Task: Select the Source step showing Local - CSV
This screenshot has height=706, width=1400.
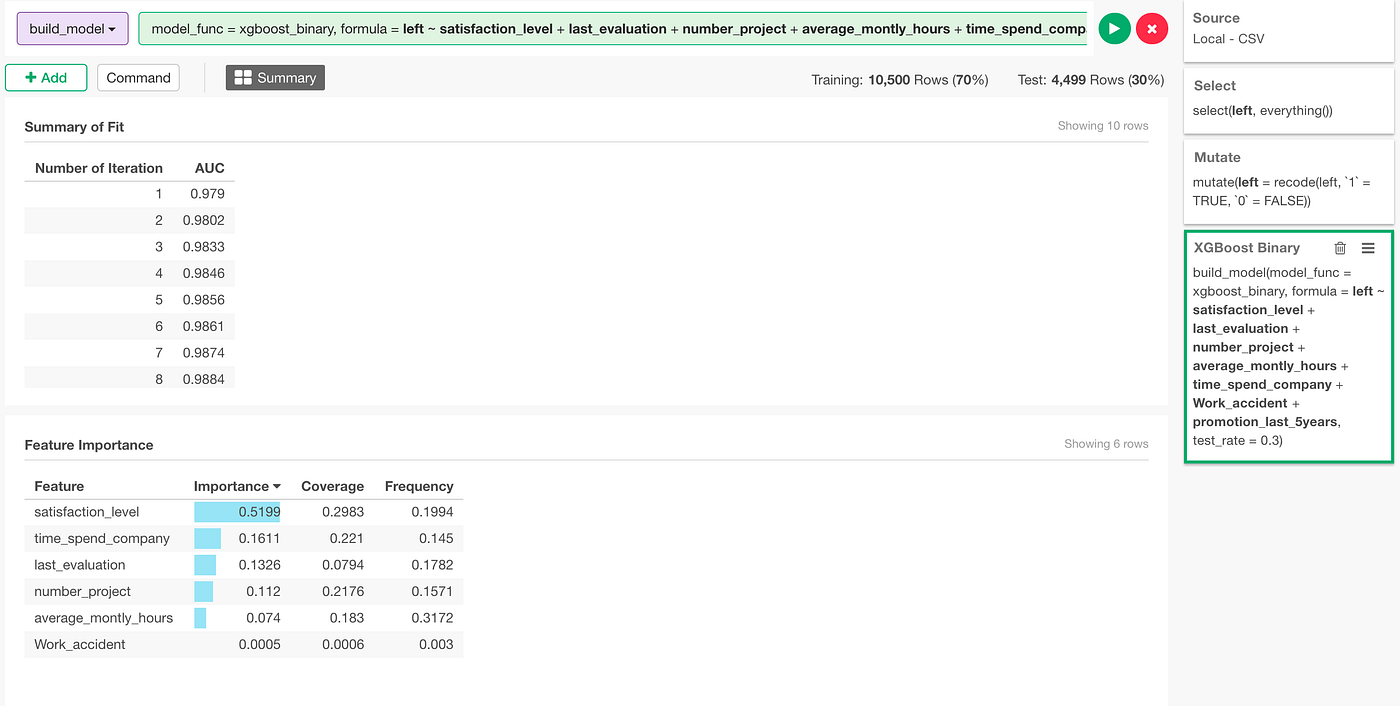Action: click(x=1288, y=28)
